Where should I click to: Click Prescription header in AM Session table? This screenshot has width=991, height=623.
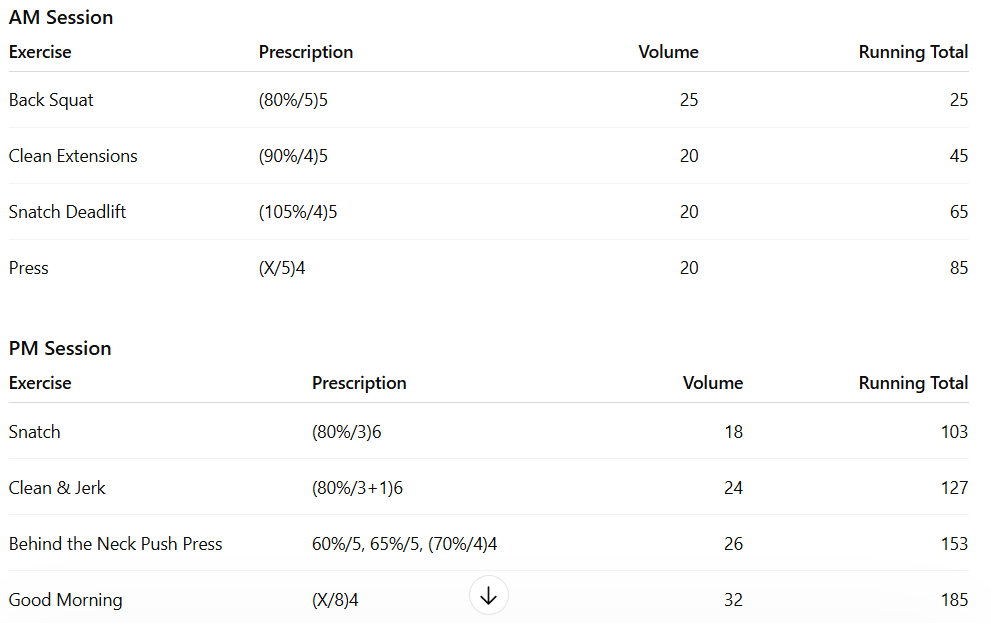[306, 52]
